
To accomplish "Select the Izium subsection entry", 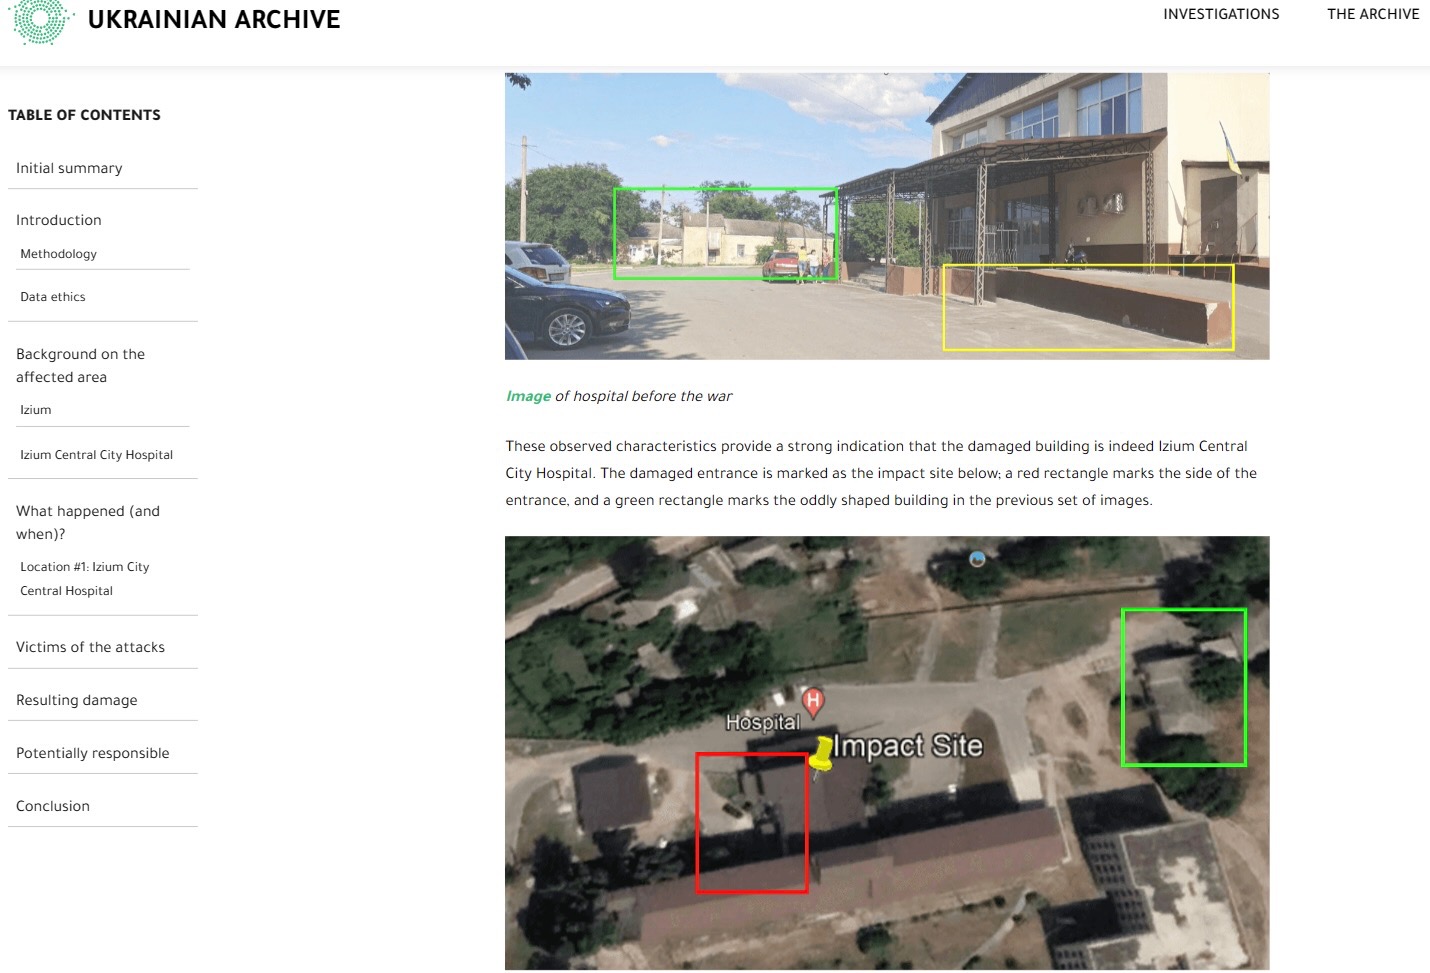I will click(35, 410).
